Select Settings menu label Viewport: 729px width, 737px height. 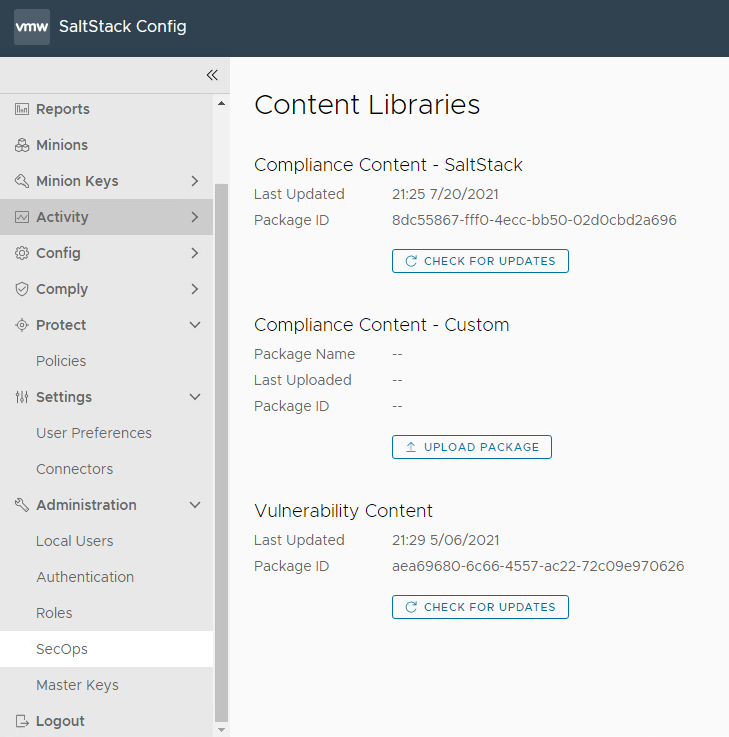click(x=64, y=397)
